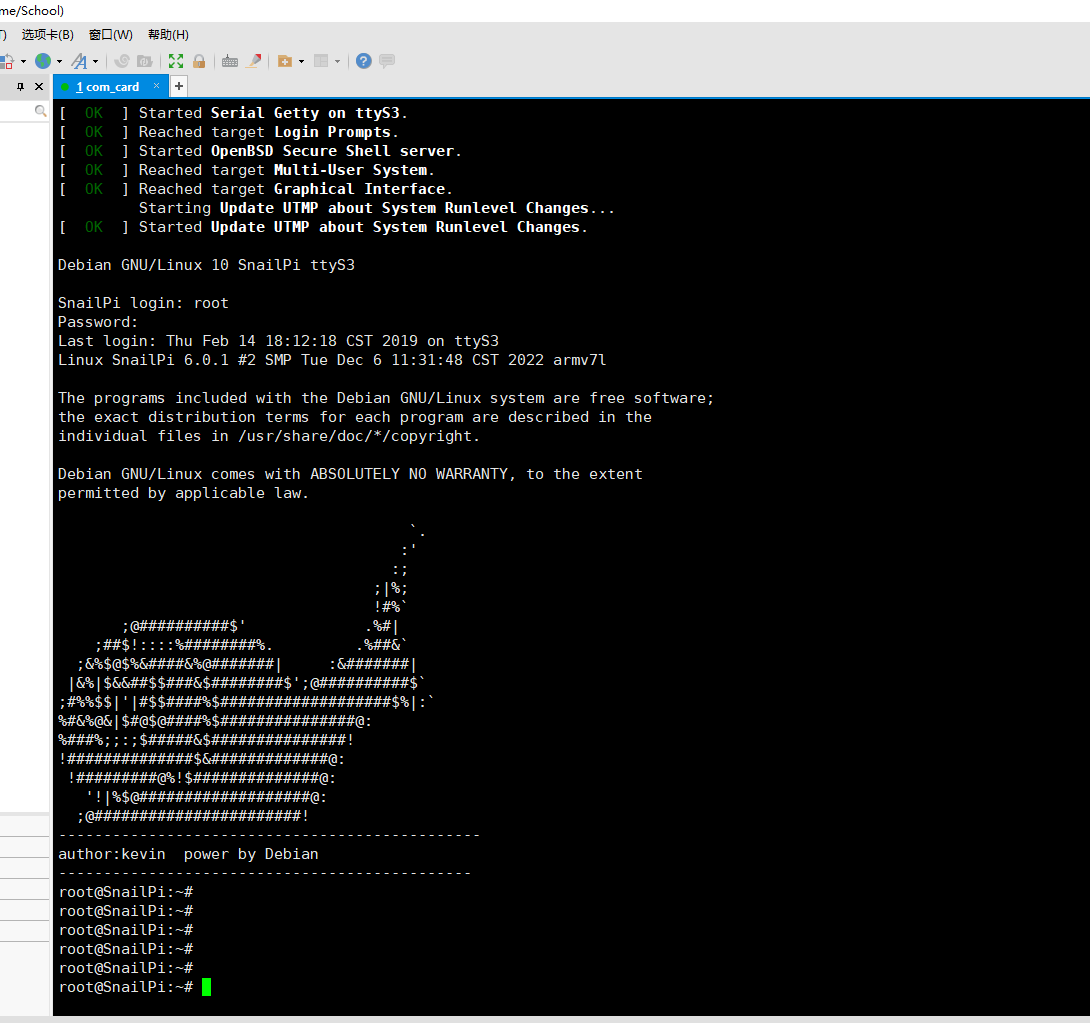The width and height of the screenshot is (1090, 1023).
Task: Click the green cursor block in the terminal
Action: (x=207, y=987)
